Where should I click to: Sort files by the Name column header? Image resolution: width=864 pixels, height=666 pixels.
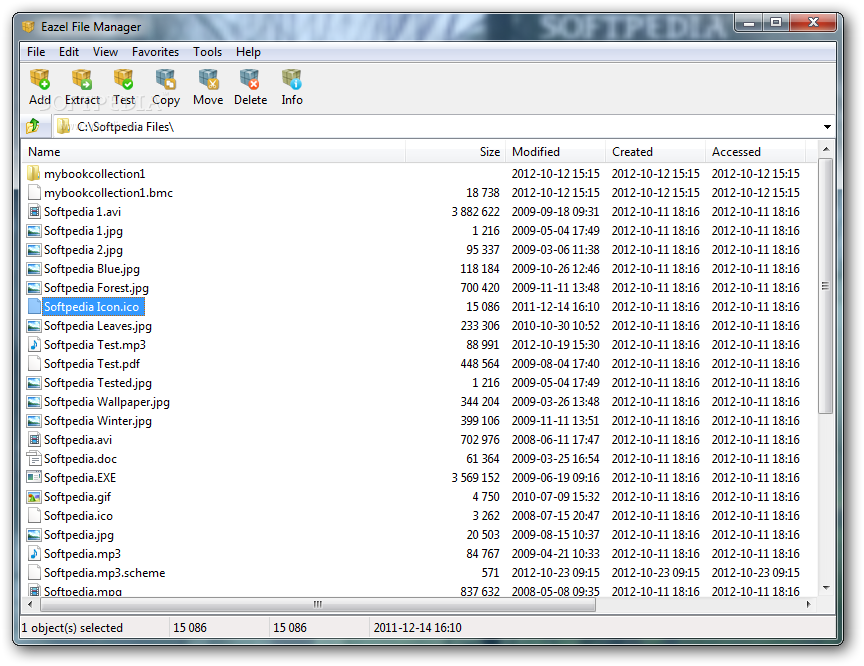click(213, 151)
